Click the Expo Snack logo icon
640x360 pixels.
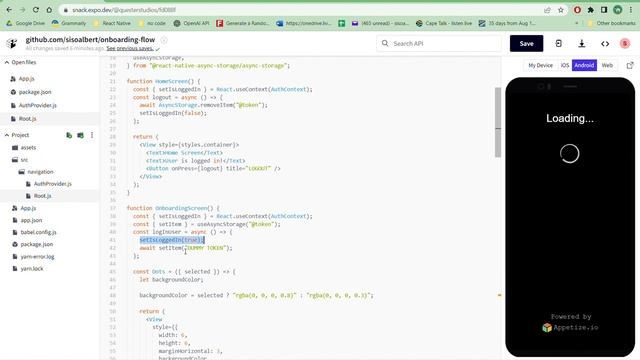coord(12,43)
